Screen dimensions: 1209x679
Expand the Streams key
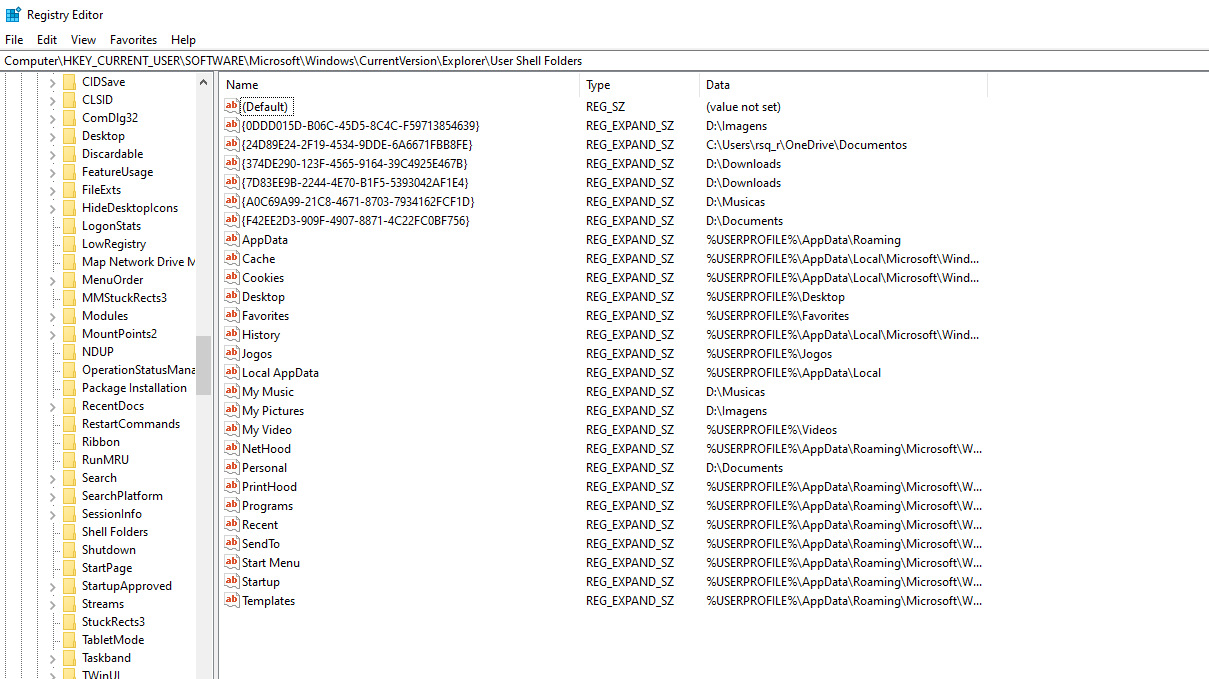click(x=53, y=604)
